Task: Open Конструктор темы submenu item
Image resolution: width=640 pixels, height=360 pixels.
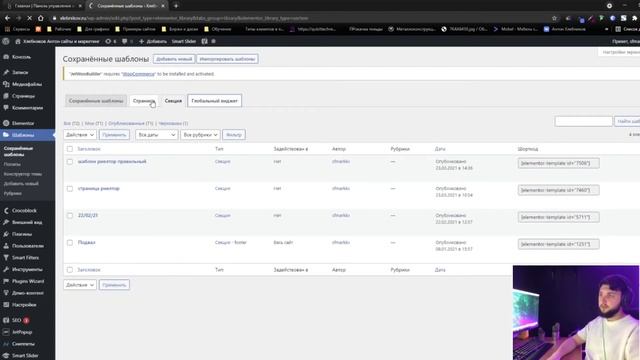Action: [22, 174]
